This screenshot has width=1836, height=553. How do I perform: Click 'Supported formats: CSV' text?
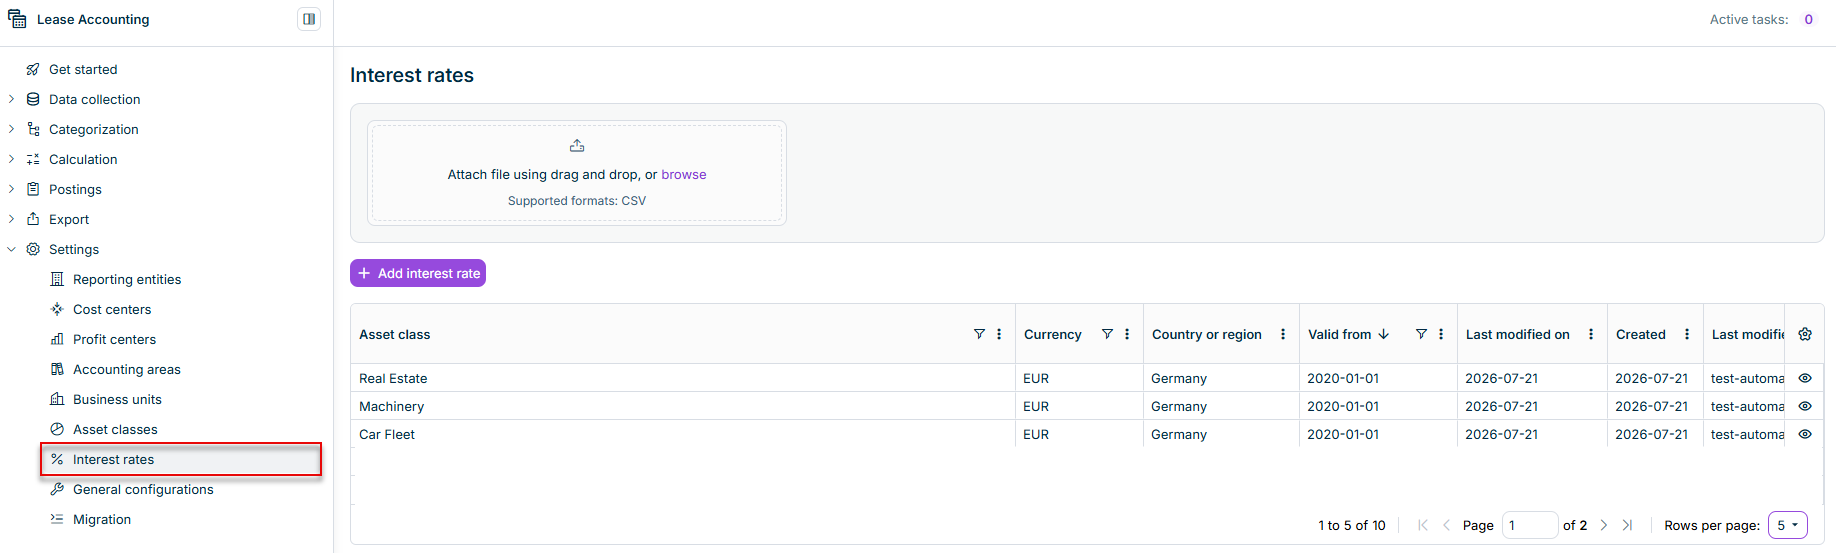577,201
